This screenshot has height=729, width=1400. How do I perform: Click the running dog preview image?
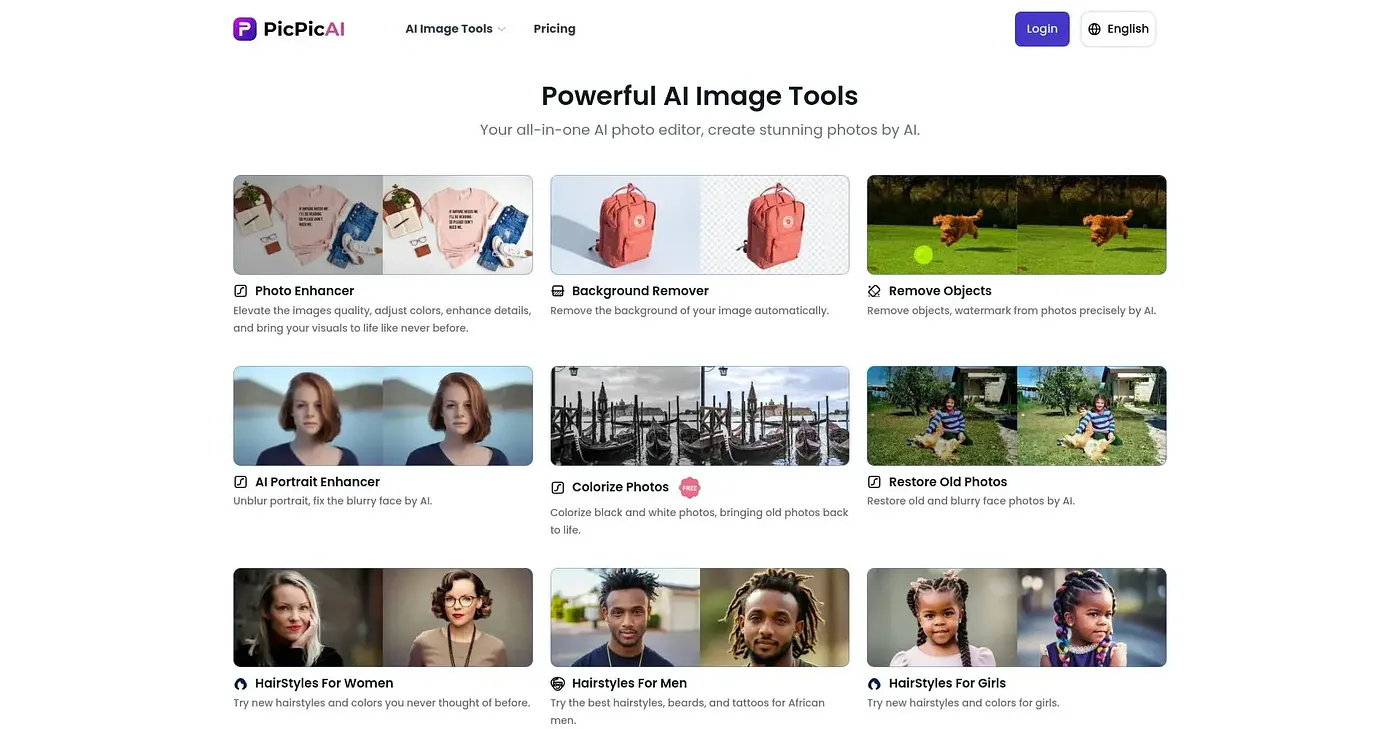tap(1017, 225)
